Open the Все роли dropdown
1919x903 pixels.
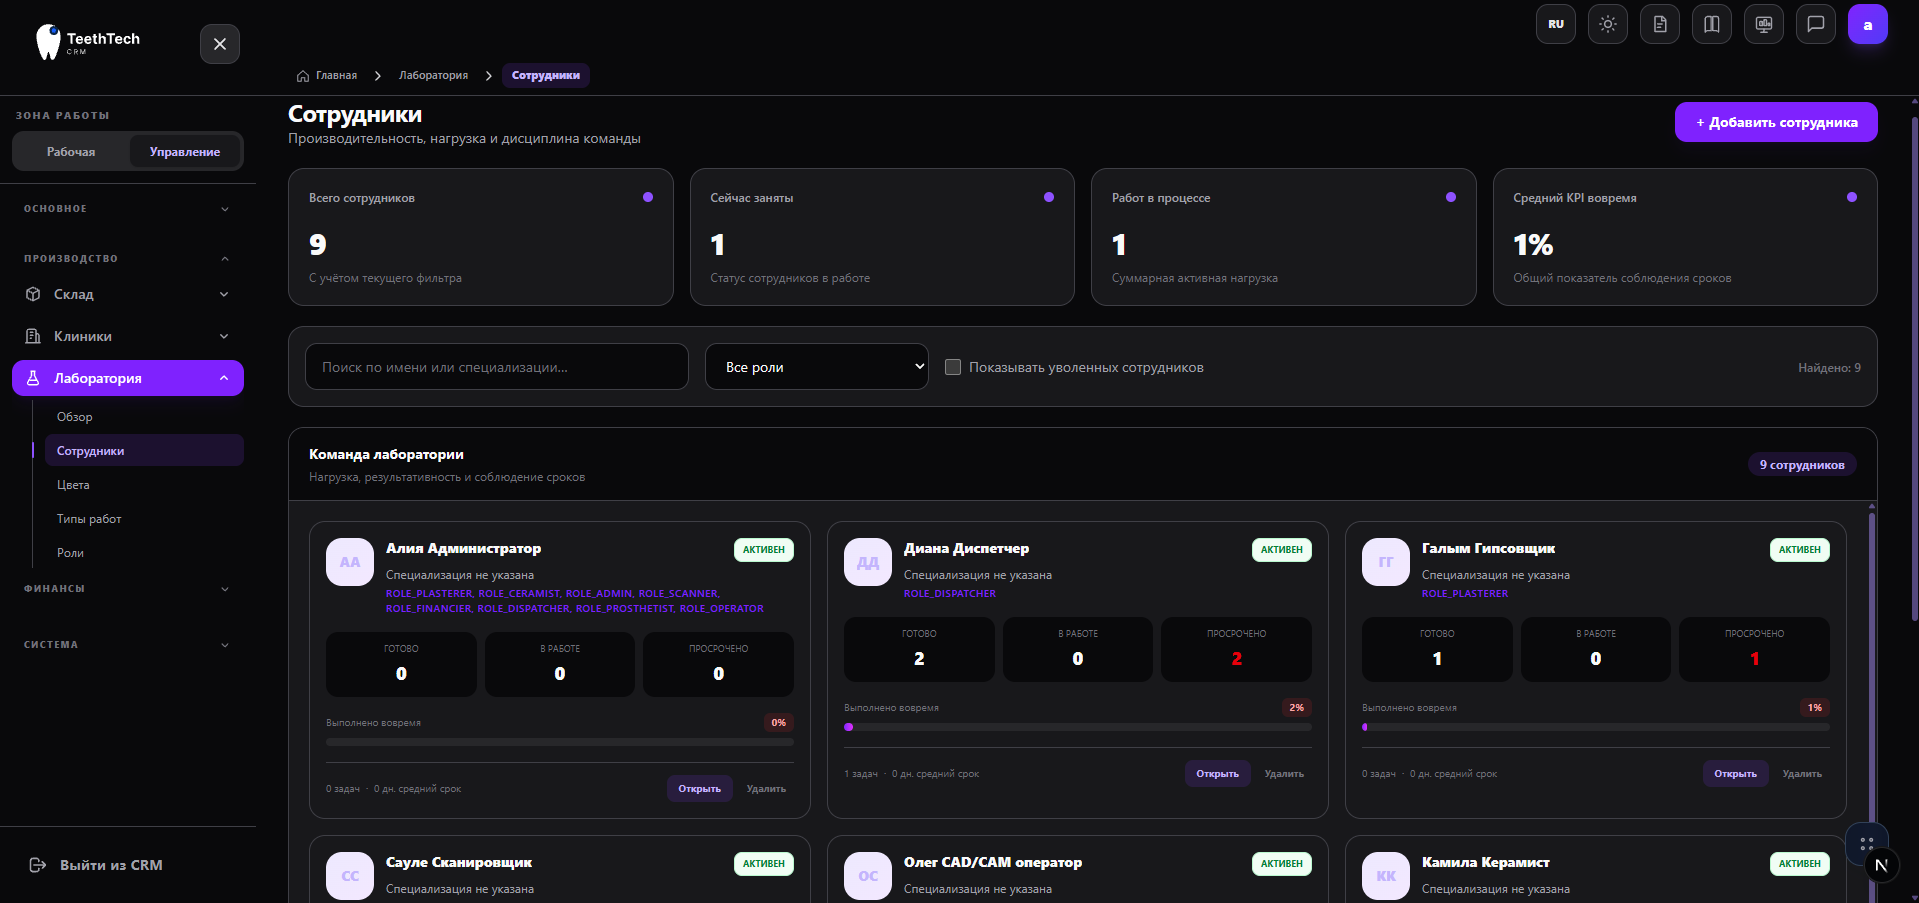(817, 367)
